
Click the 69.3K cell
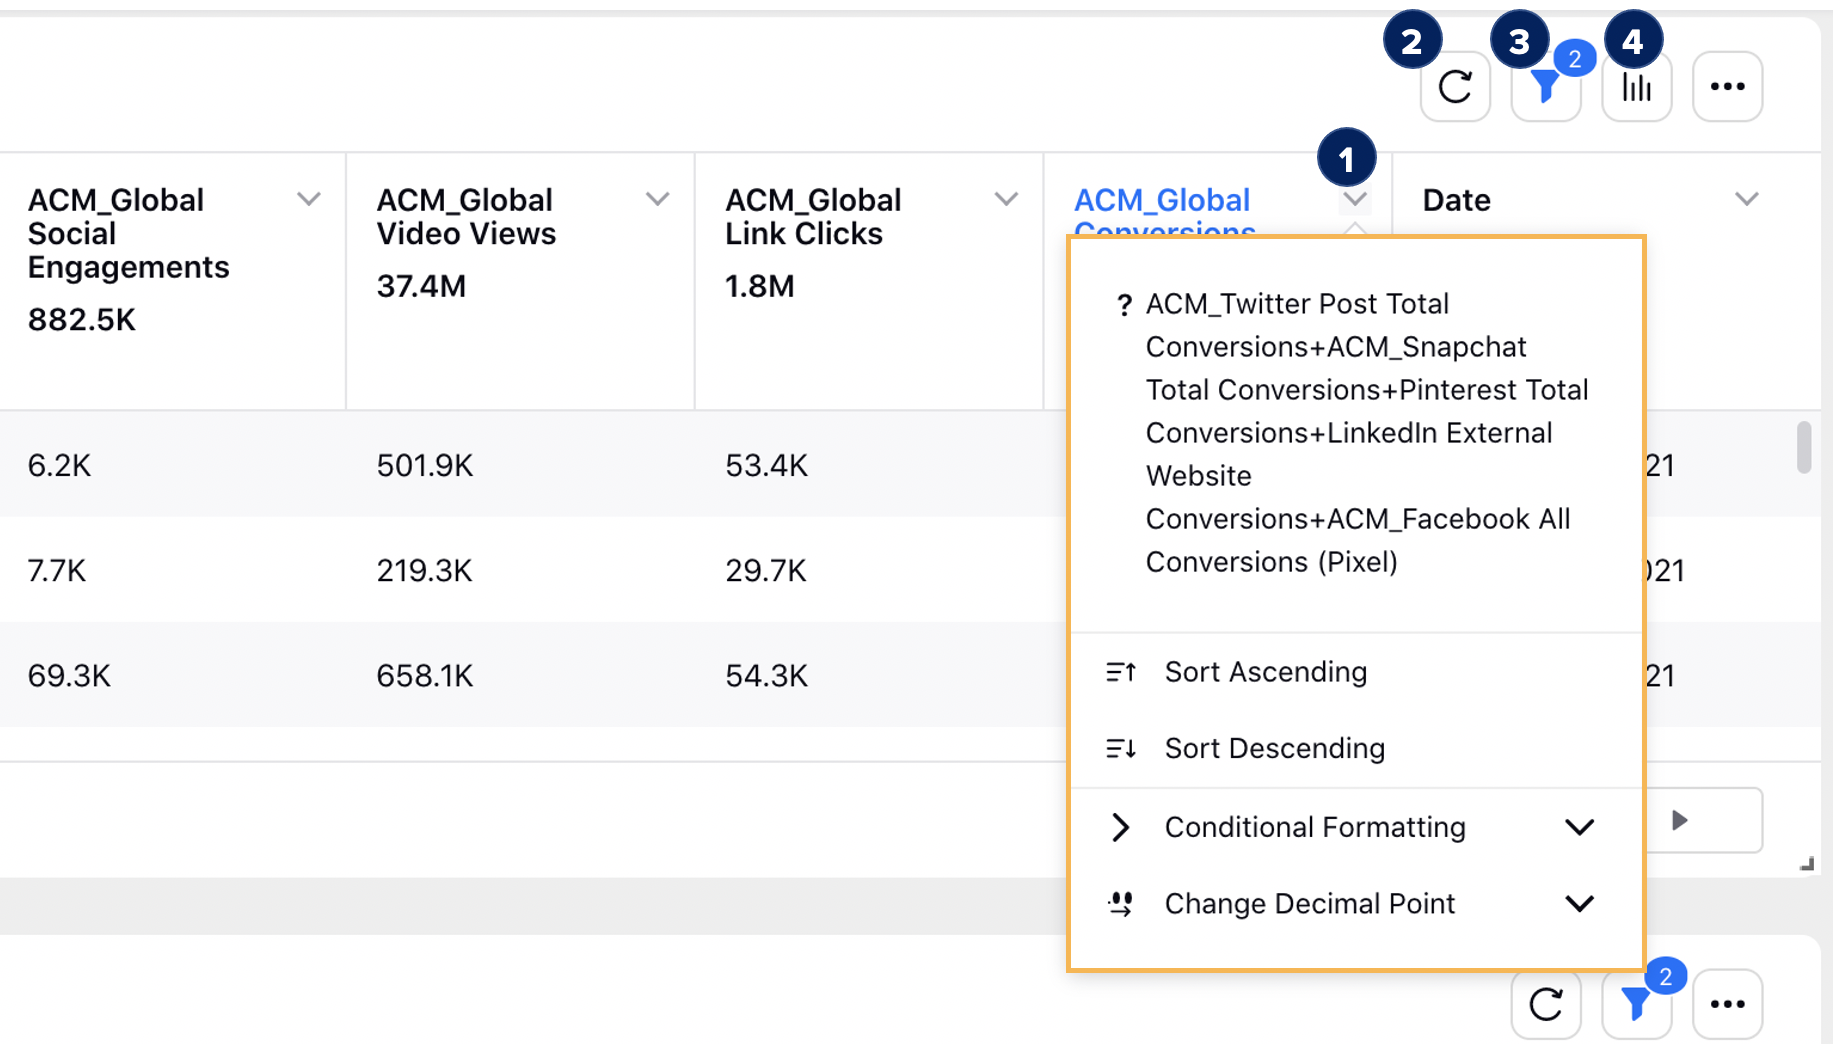click(69, 675)
